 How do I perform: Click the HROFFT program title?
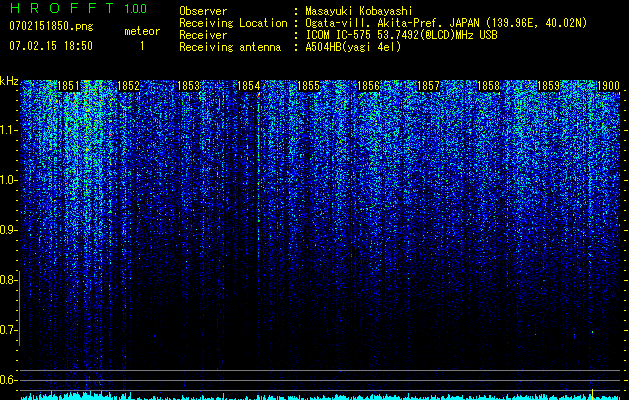(x=62, y=8)
